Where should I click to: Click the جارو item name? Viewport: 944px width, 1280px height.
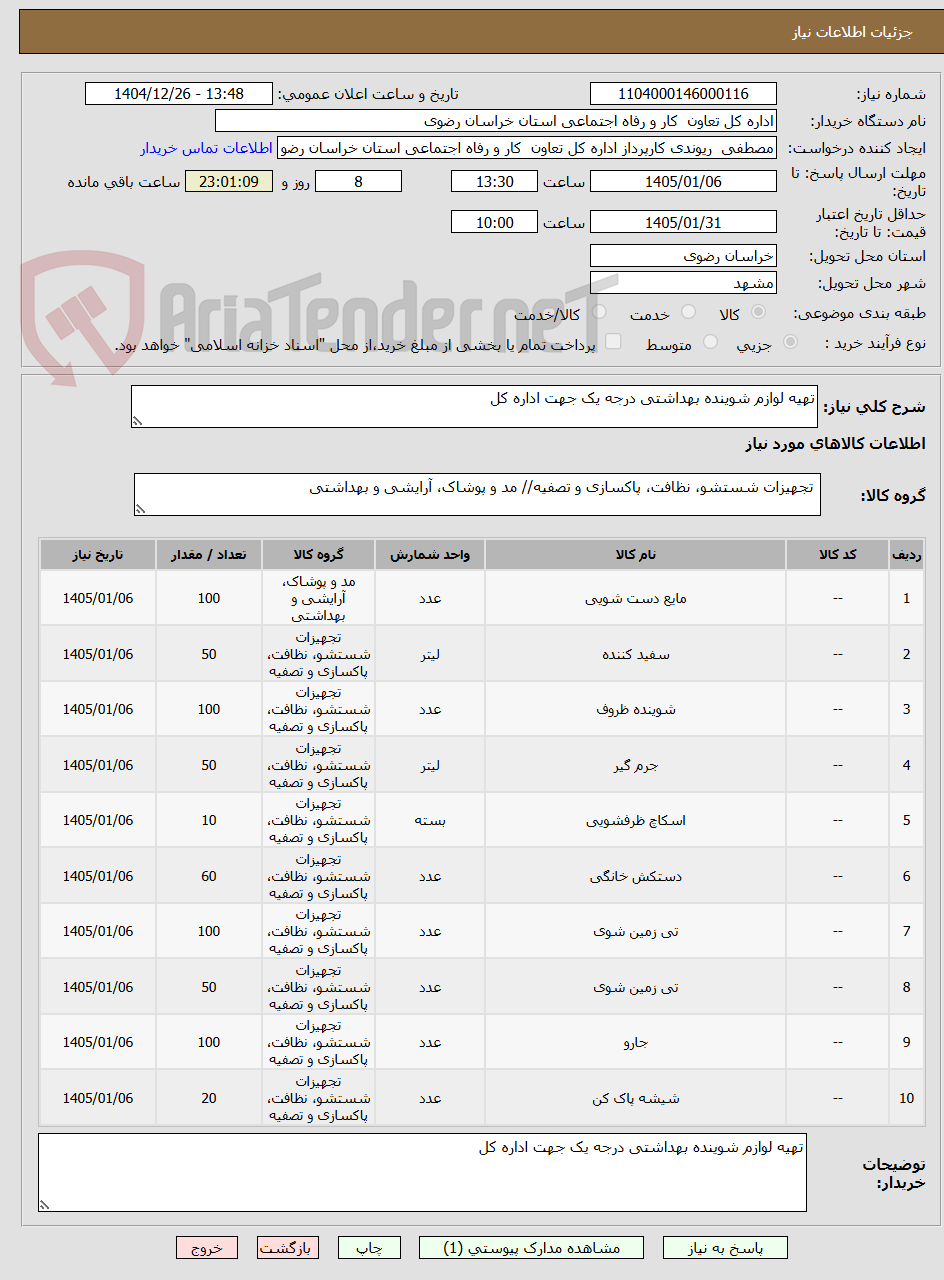636,1042
